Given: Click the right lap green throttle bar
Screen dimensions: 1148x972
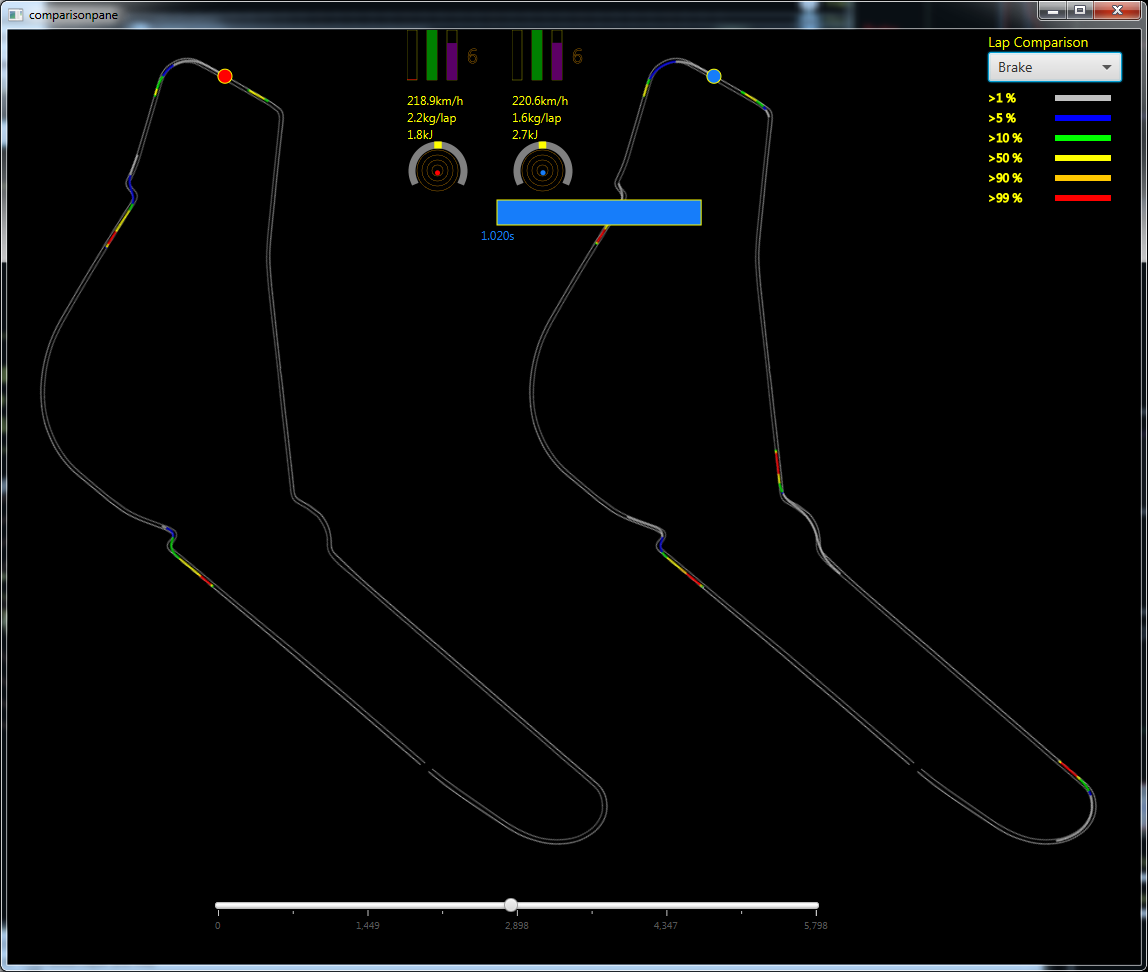Looking at the screenshot, I should tap(537, 55).
